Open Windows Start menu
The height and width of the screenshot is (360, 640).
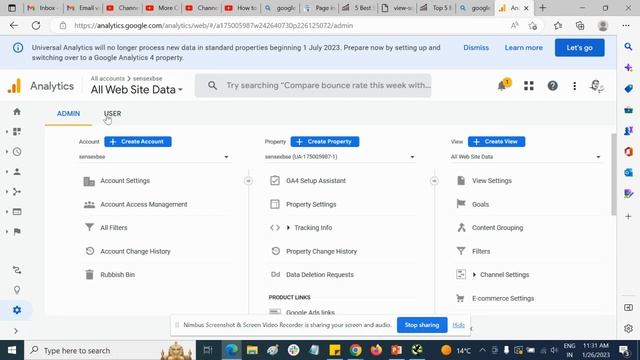point(12,350)
